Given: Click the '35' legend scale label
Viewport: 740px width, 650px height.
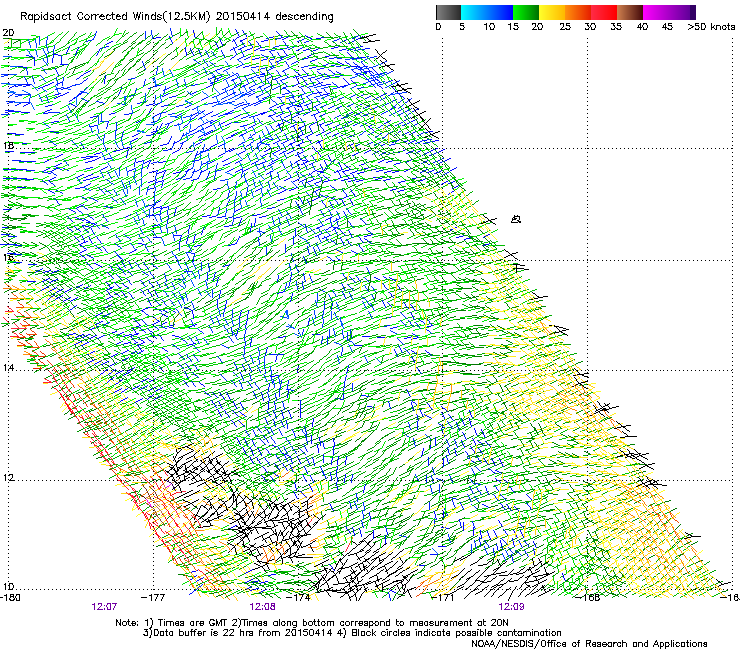Looking at the screenshot, I should pyautogui.click(x=616, y=27).
